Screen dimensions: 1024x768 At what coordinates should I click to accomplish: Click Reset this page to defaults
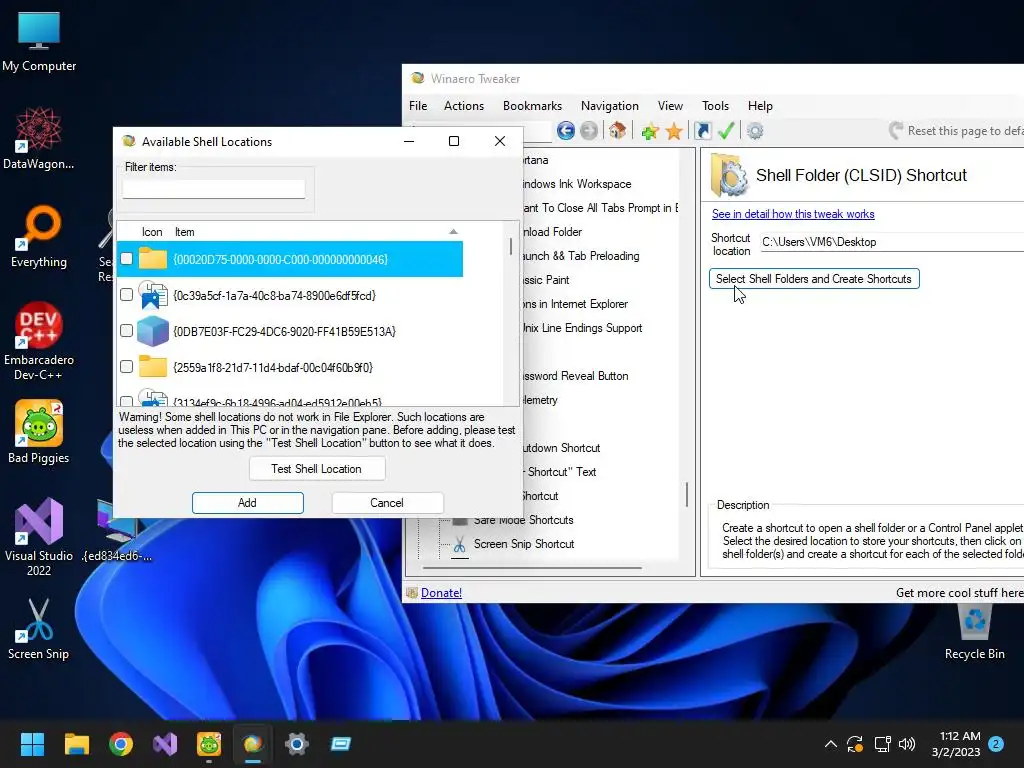coord(956,131)
